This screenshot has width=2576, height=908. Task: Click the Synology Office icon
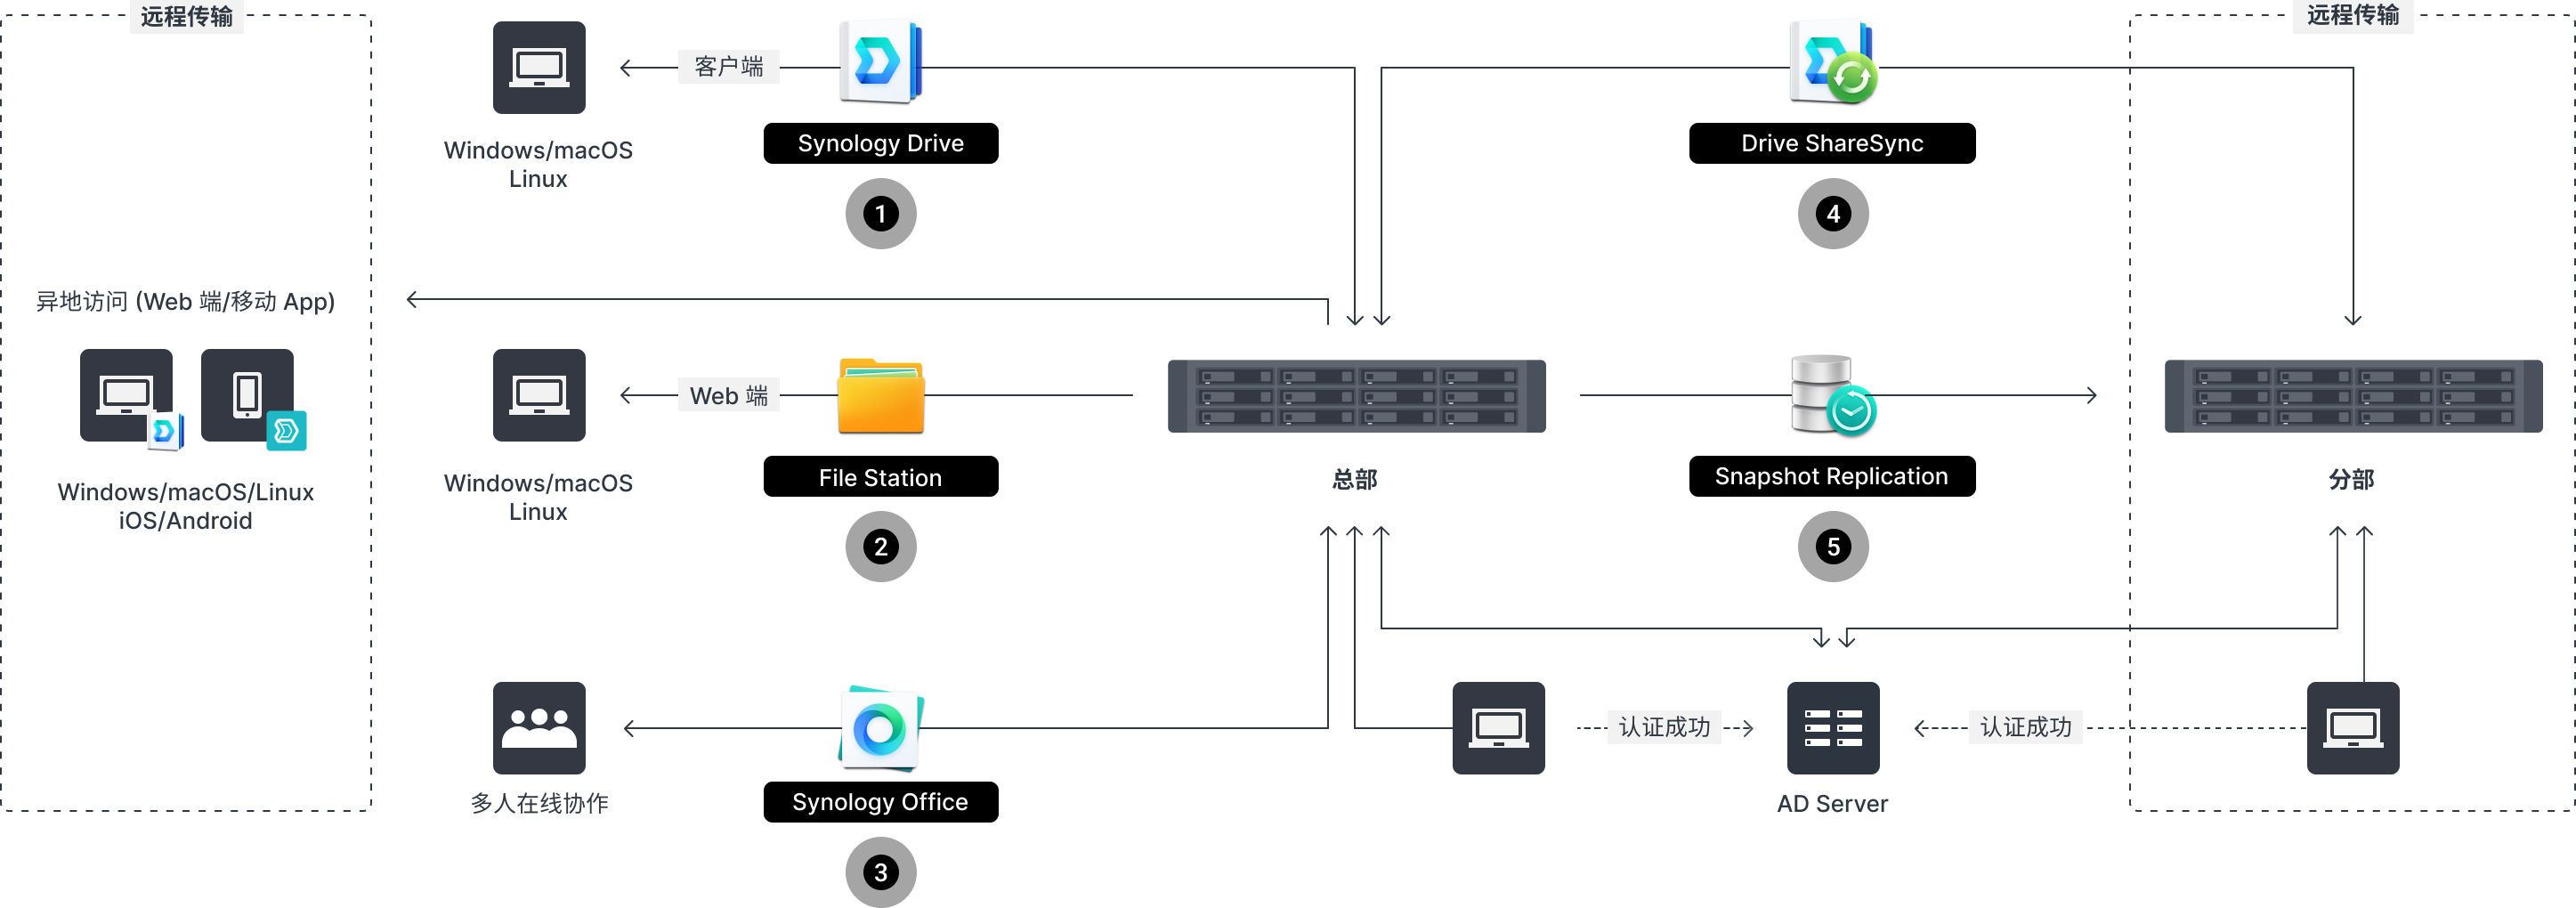coord(880,728)
